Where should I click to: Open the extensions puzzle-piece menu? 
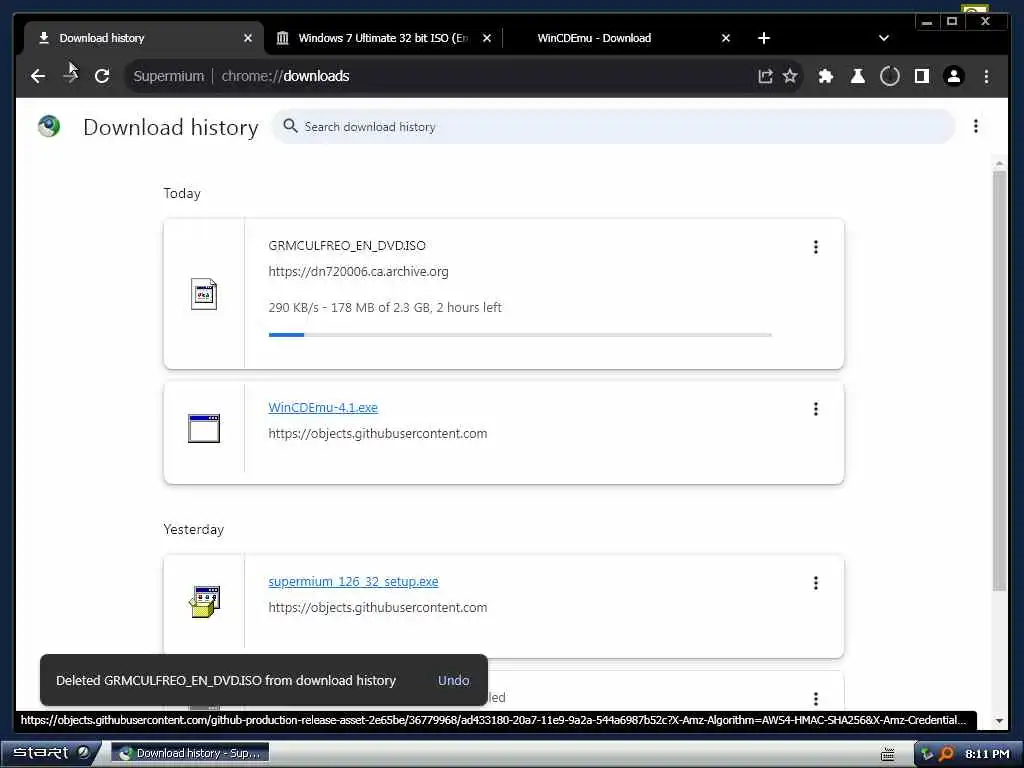pyautogui.click(x=825, y=76)
